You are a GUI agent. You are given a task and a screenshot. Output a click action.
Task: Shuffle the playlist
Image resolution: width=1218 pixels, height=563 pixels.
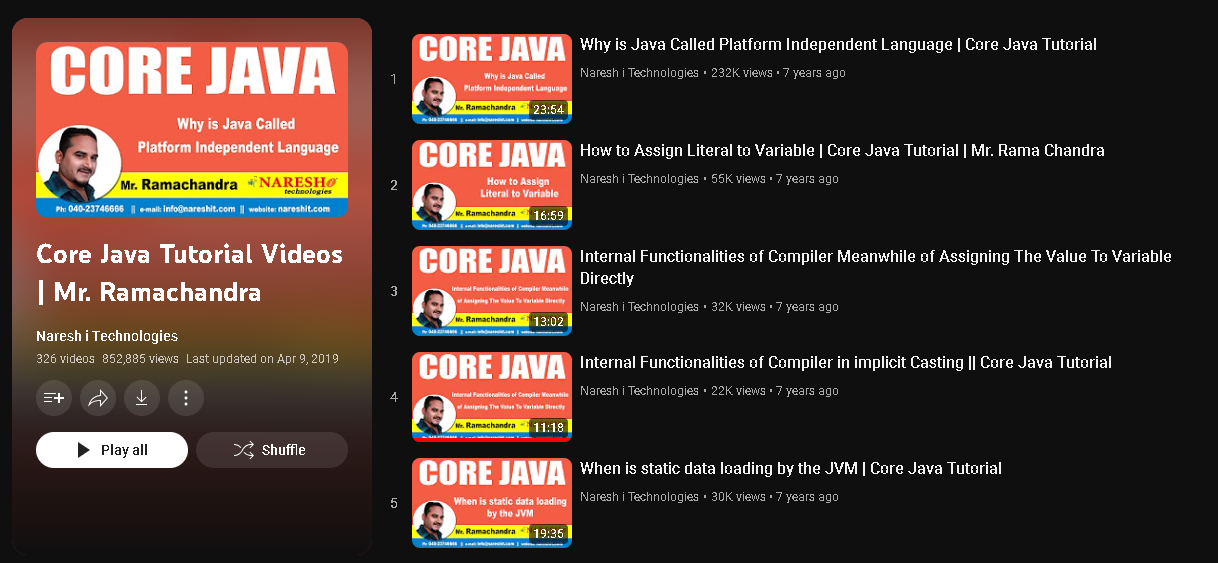272,450
